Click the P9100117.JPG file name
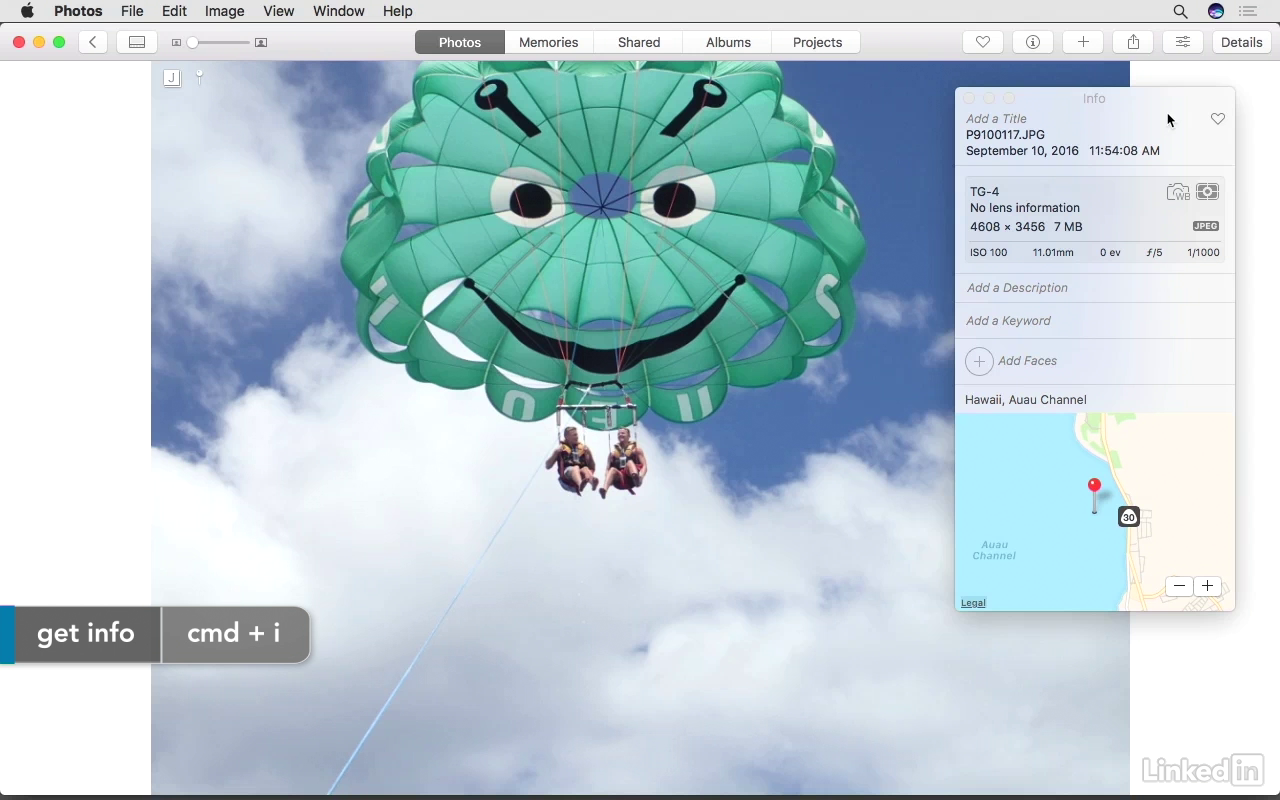 1005,135
